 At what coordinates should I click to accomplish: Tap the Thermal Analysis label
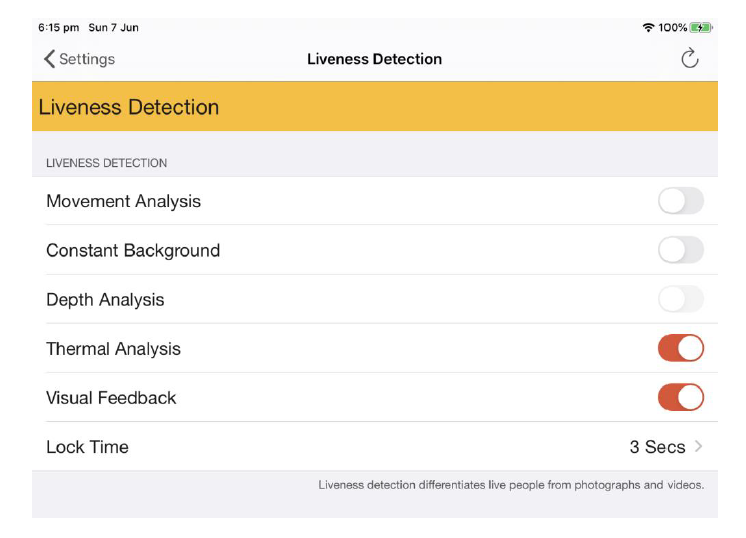[113, 349]
